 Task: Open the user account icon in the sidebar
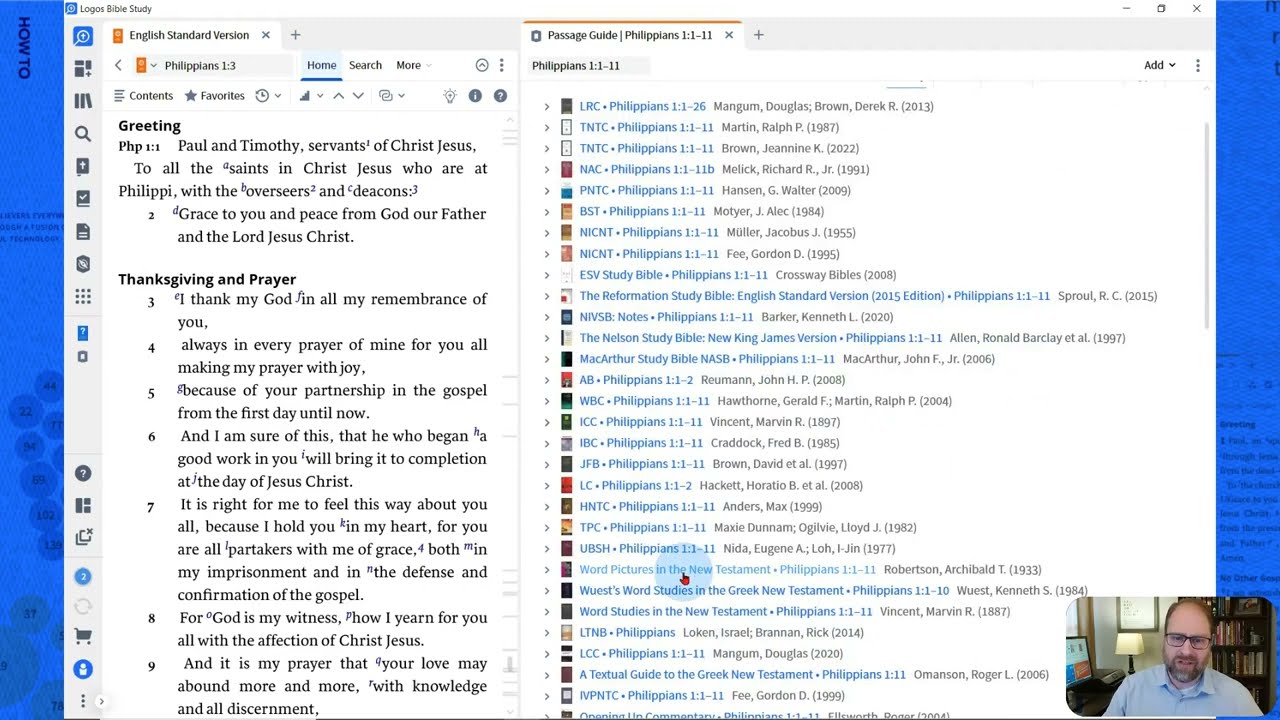tap(83, 669)
